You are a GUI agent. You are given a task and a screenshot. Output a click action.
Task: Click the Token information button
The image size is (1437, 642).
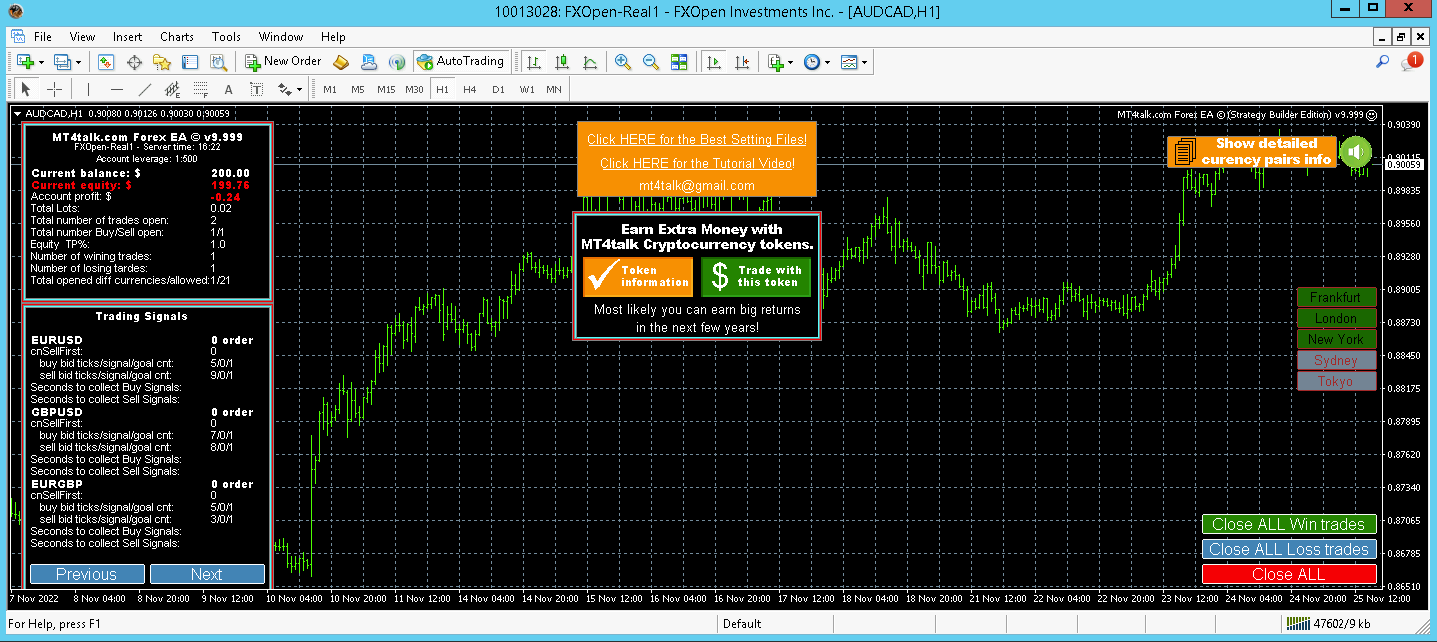point(638,277)
